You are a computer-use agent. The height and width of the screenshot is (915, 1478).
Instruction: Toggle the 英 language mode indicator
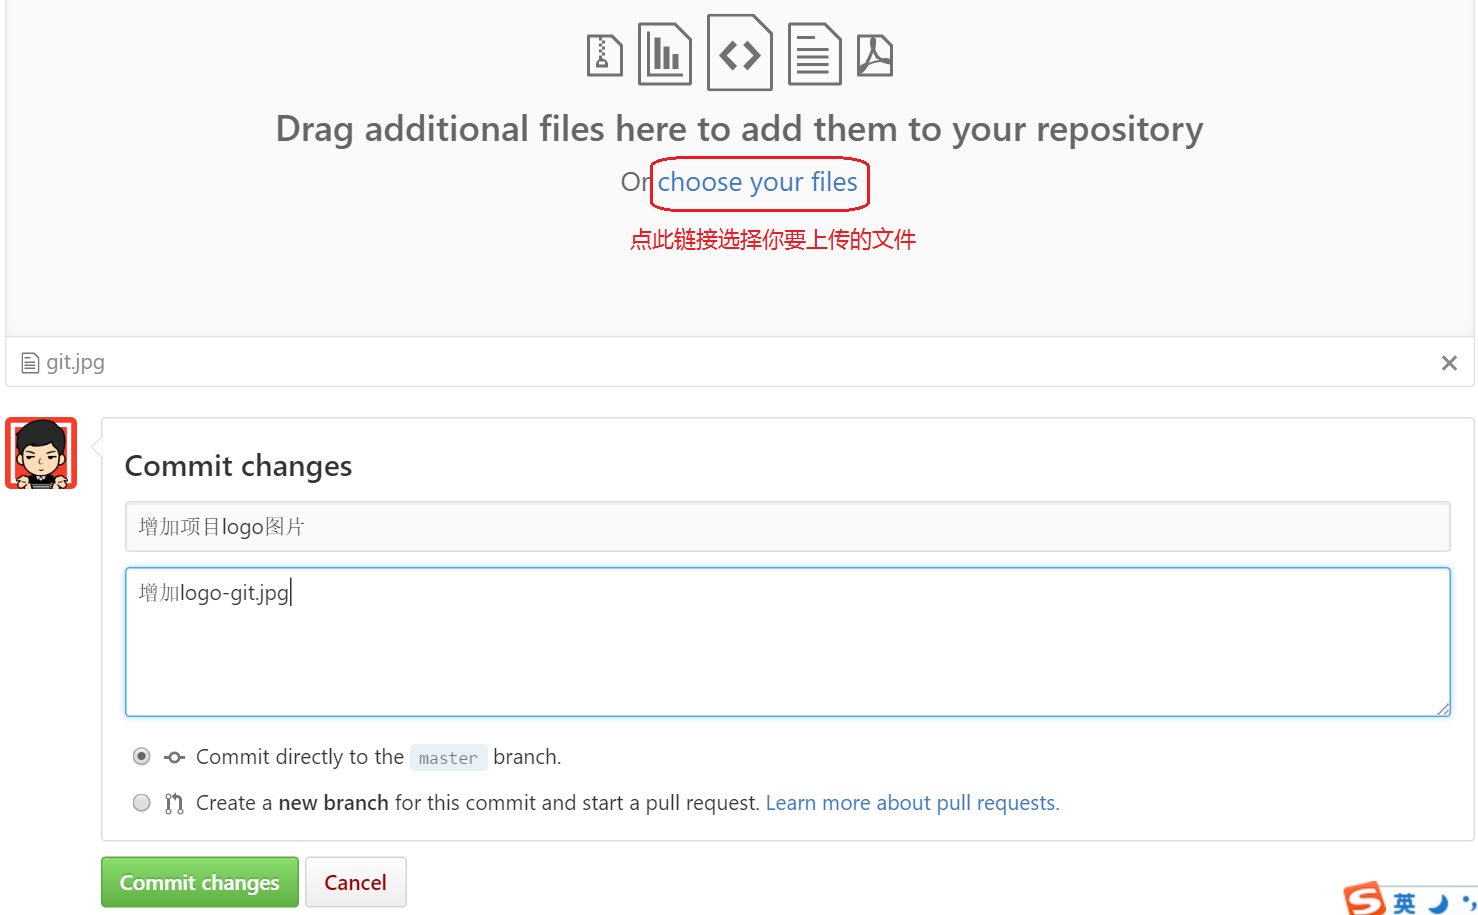coord(1405,903)
